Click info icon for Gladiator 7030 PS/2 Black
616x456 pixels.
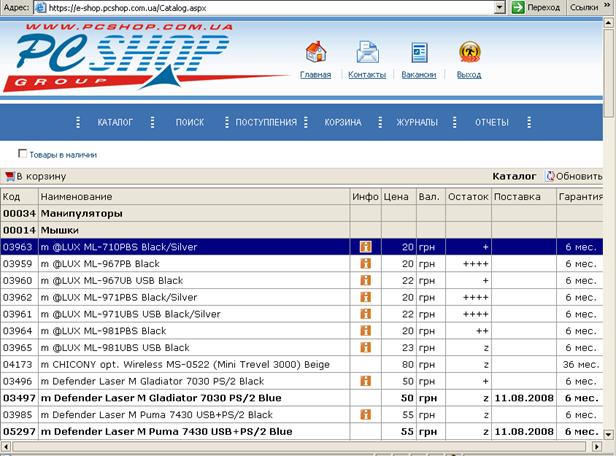pyautogui.click(x=366, y=381)
